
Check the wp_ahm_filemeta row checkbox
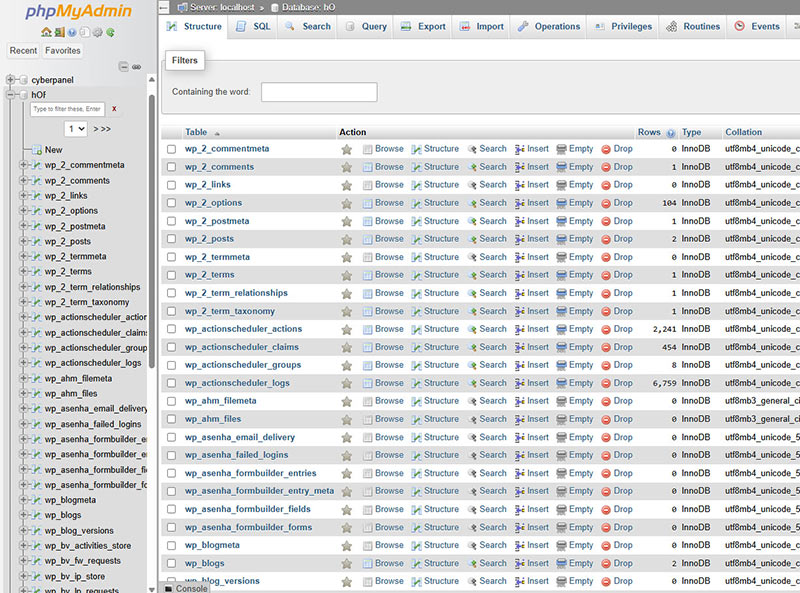point(171,401)
